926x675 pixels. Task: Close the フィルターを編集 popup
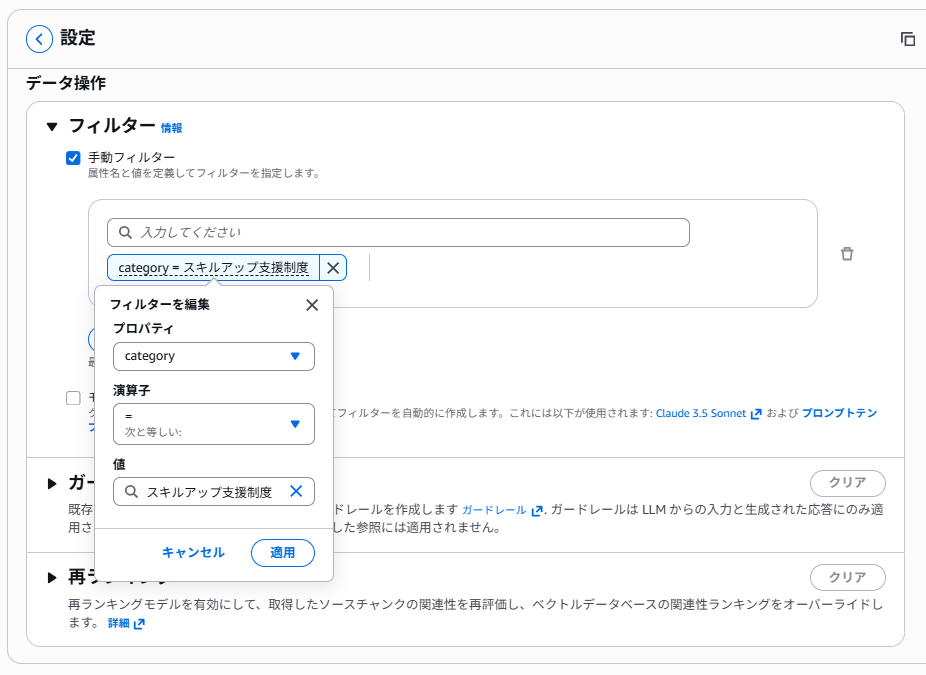pos(312,305)
